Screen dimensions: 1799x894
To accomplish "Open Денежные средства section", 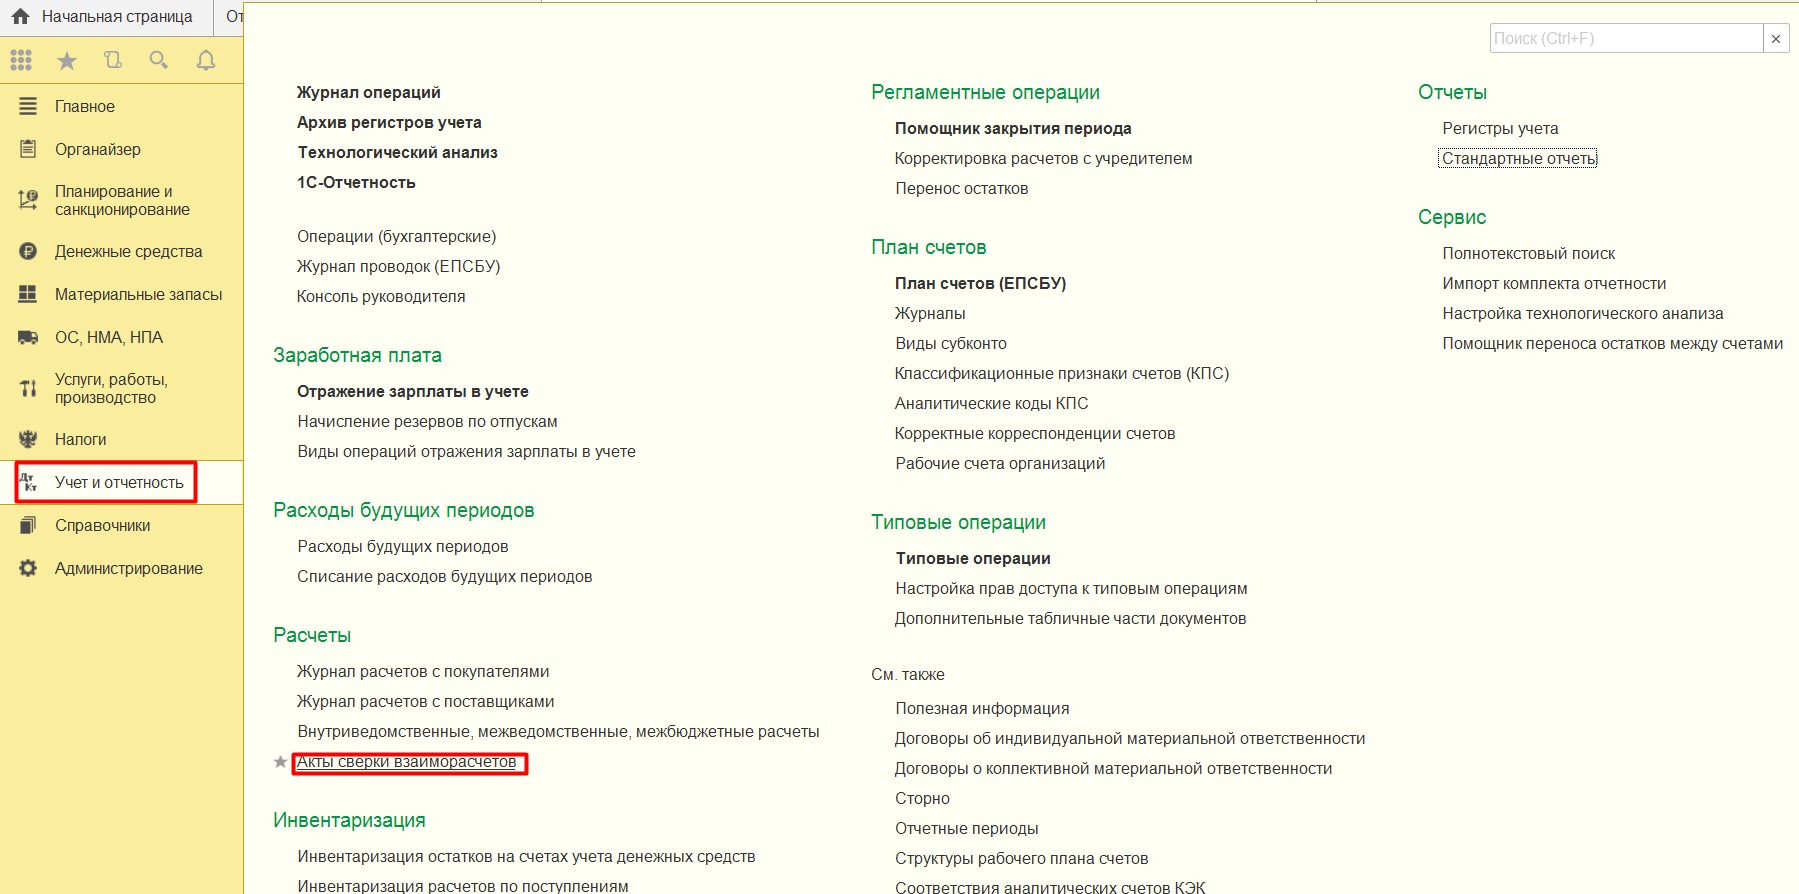I will tap(128, 251).
